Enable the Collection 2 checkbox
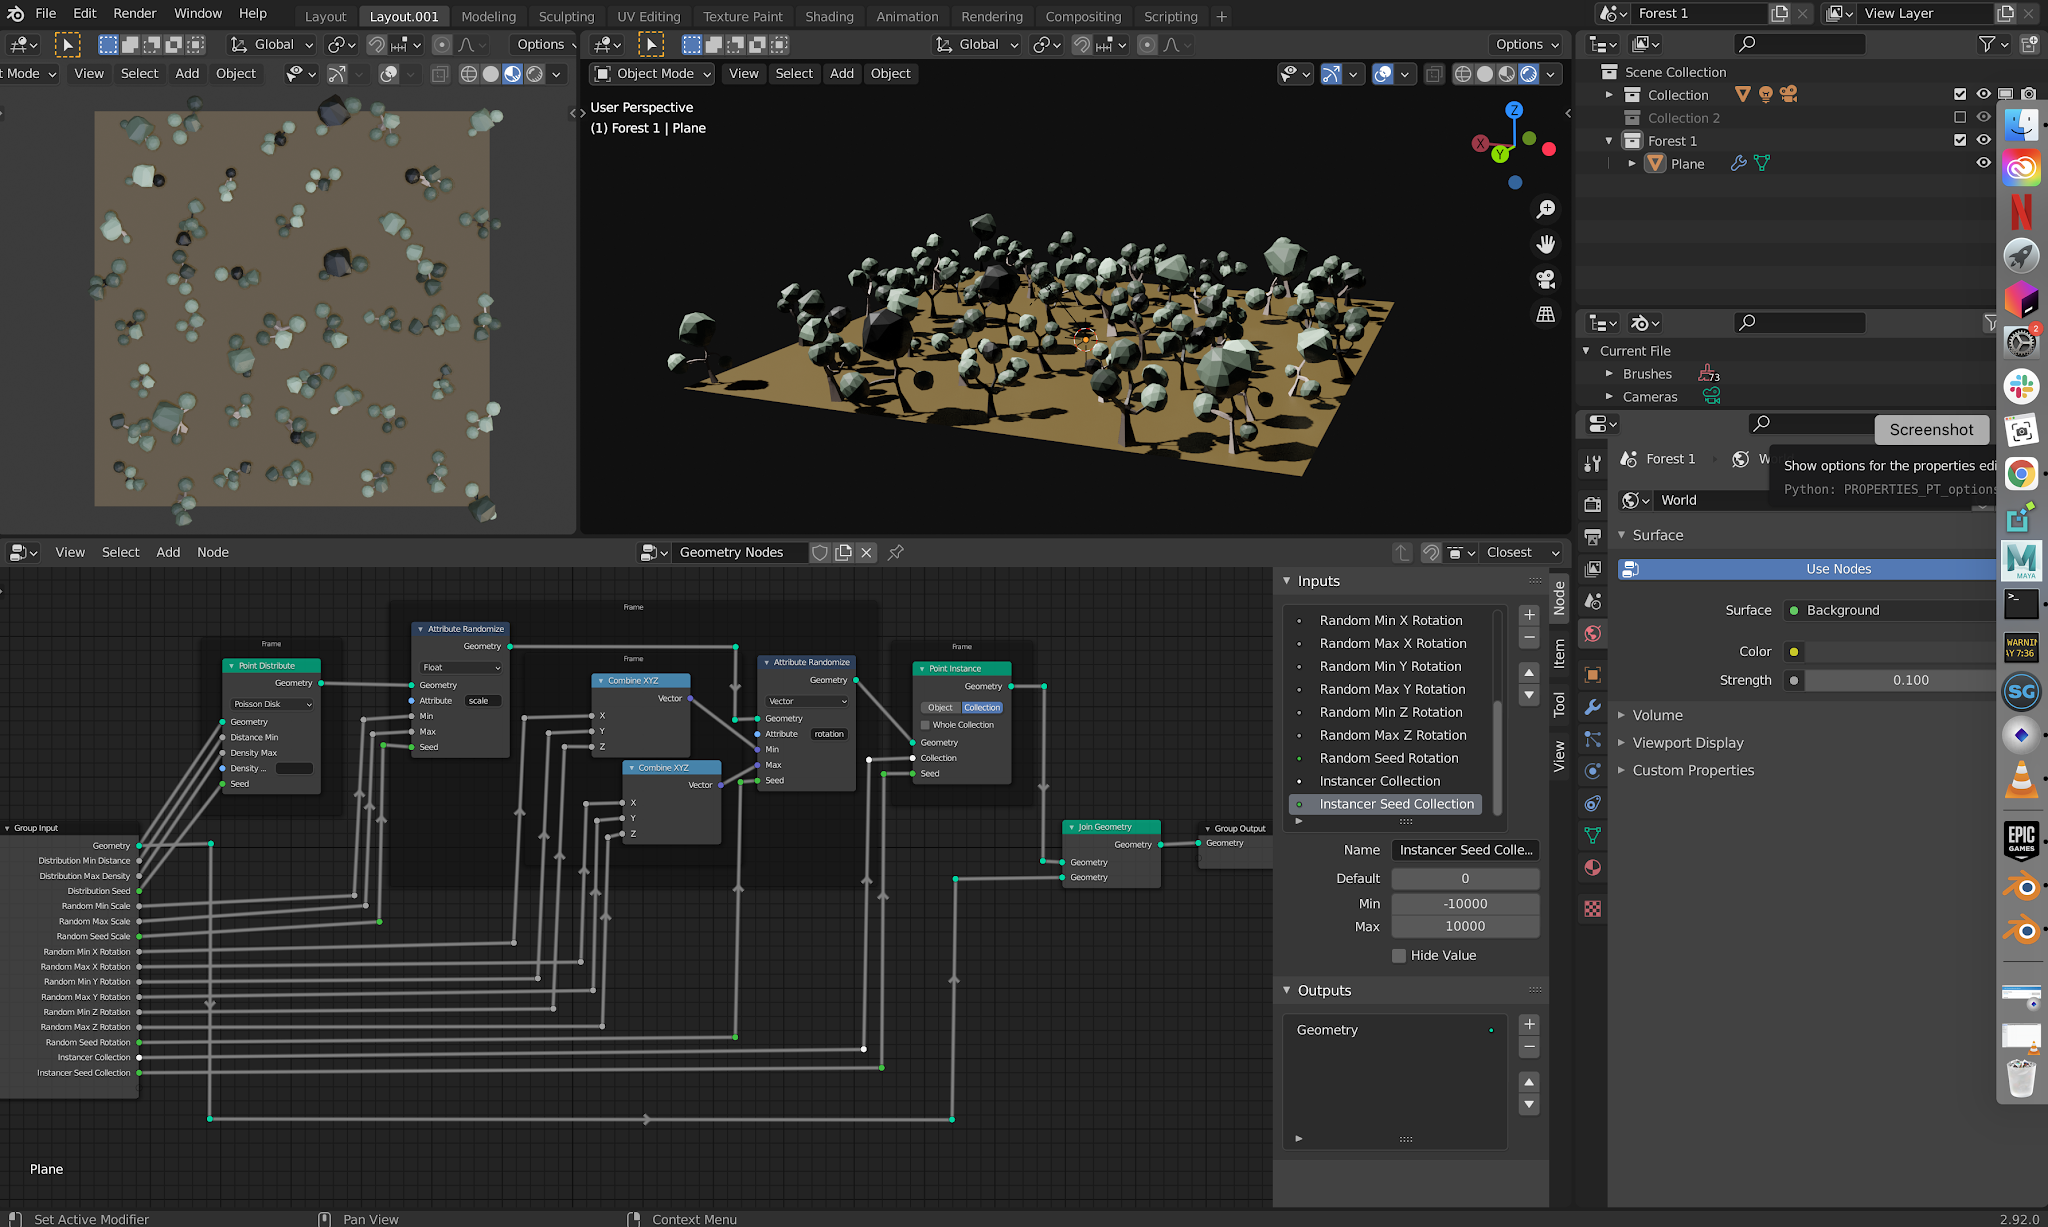 (x=1960, y=118)
